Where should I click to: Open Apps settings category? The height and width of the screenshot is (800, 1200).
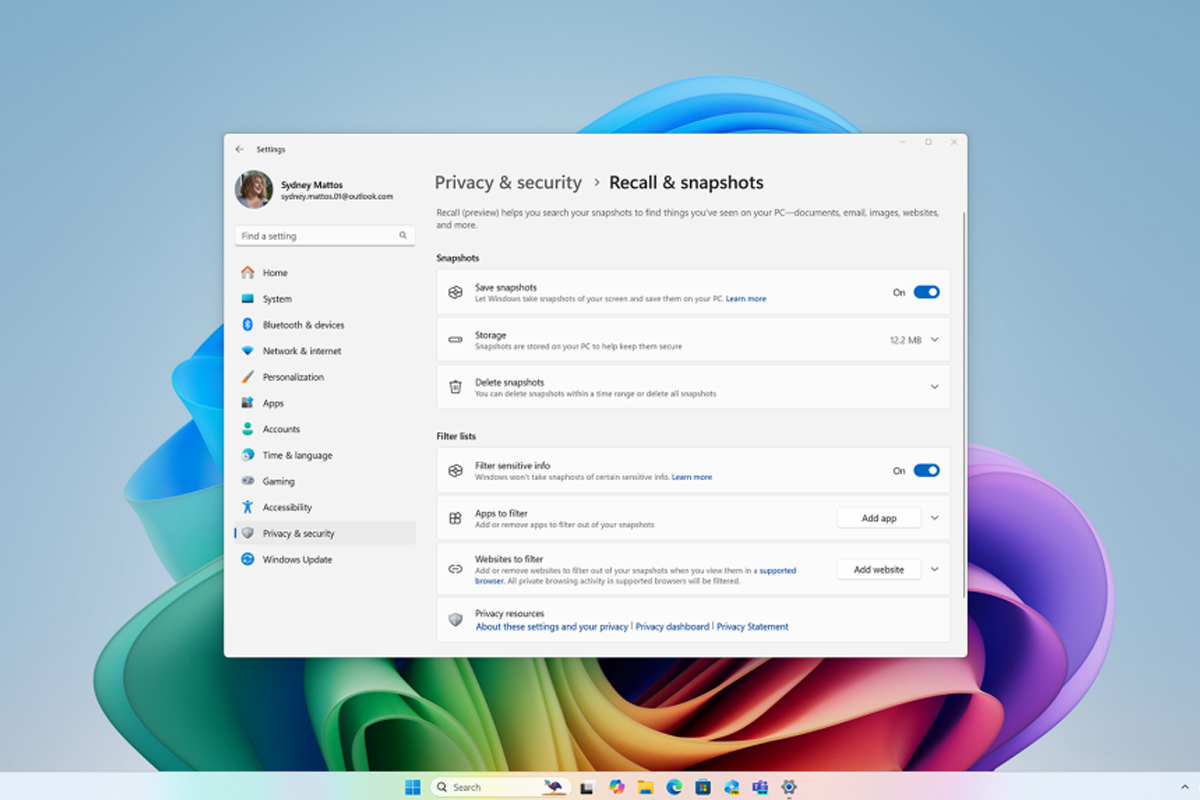tap(325, 403)
